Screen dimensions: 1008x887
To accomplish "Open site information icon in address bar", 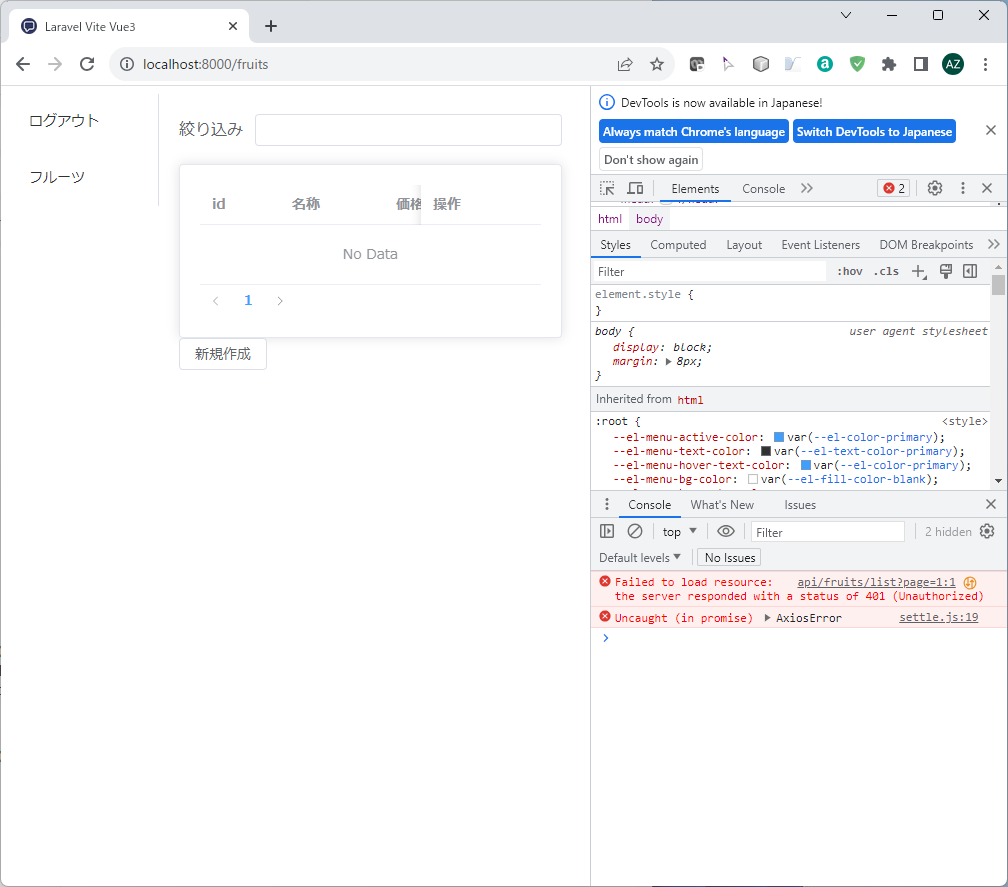I will (x=127, y=64).
